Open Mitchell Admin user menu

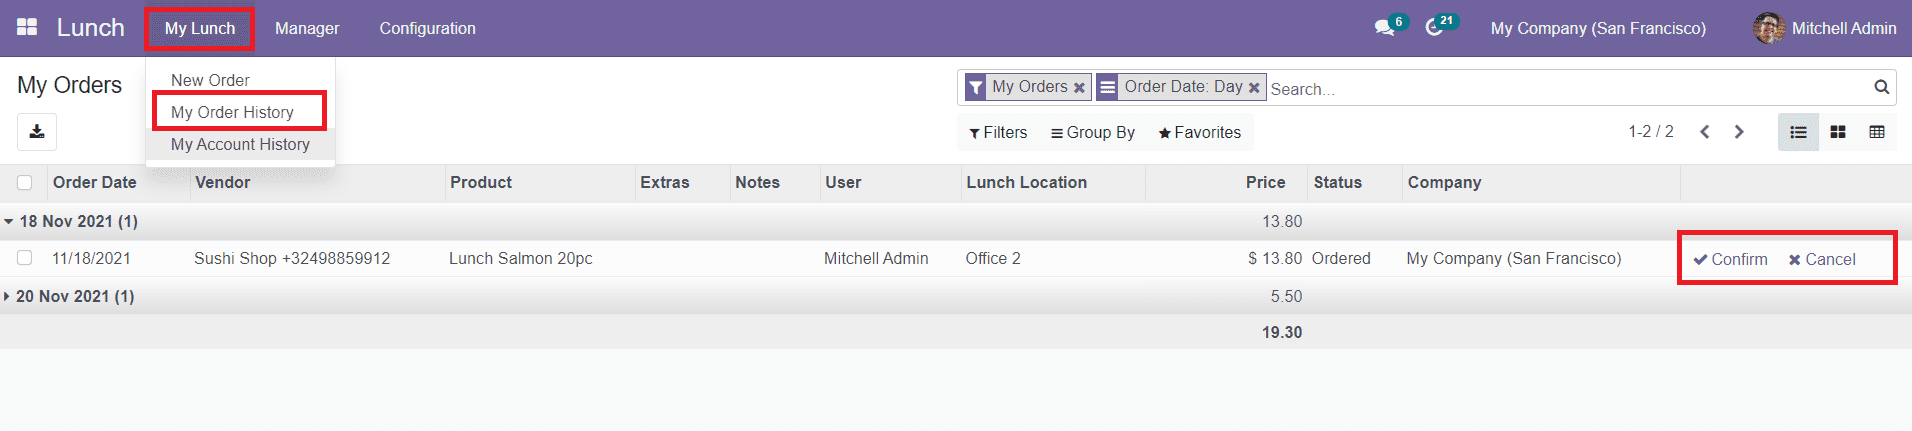pyautogui.click(x=1825, y=28)
